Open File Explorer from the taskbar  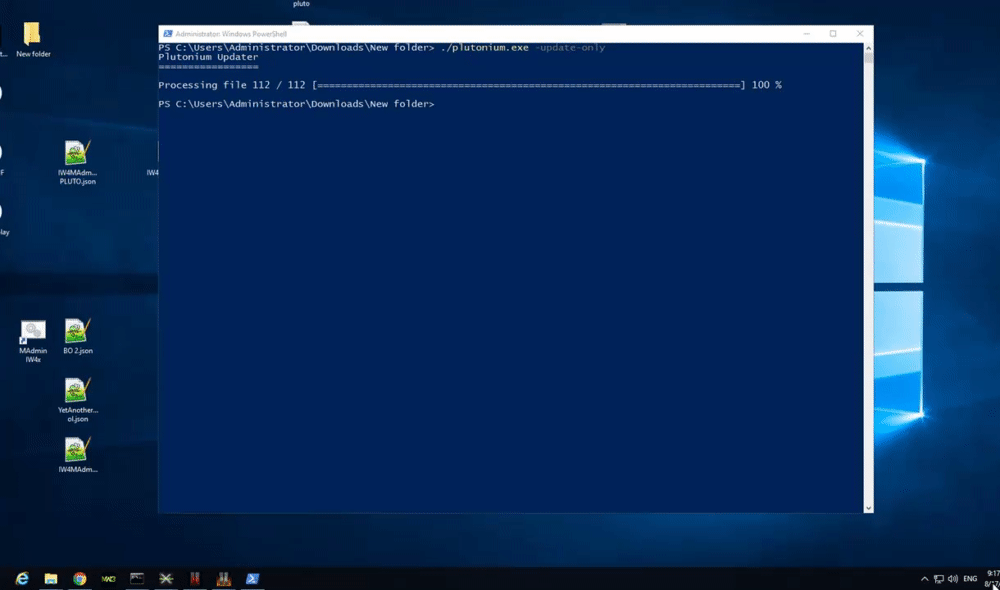coord(51,579)
